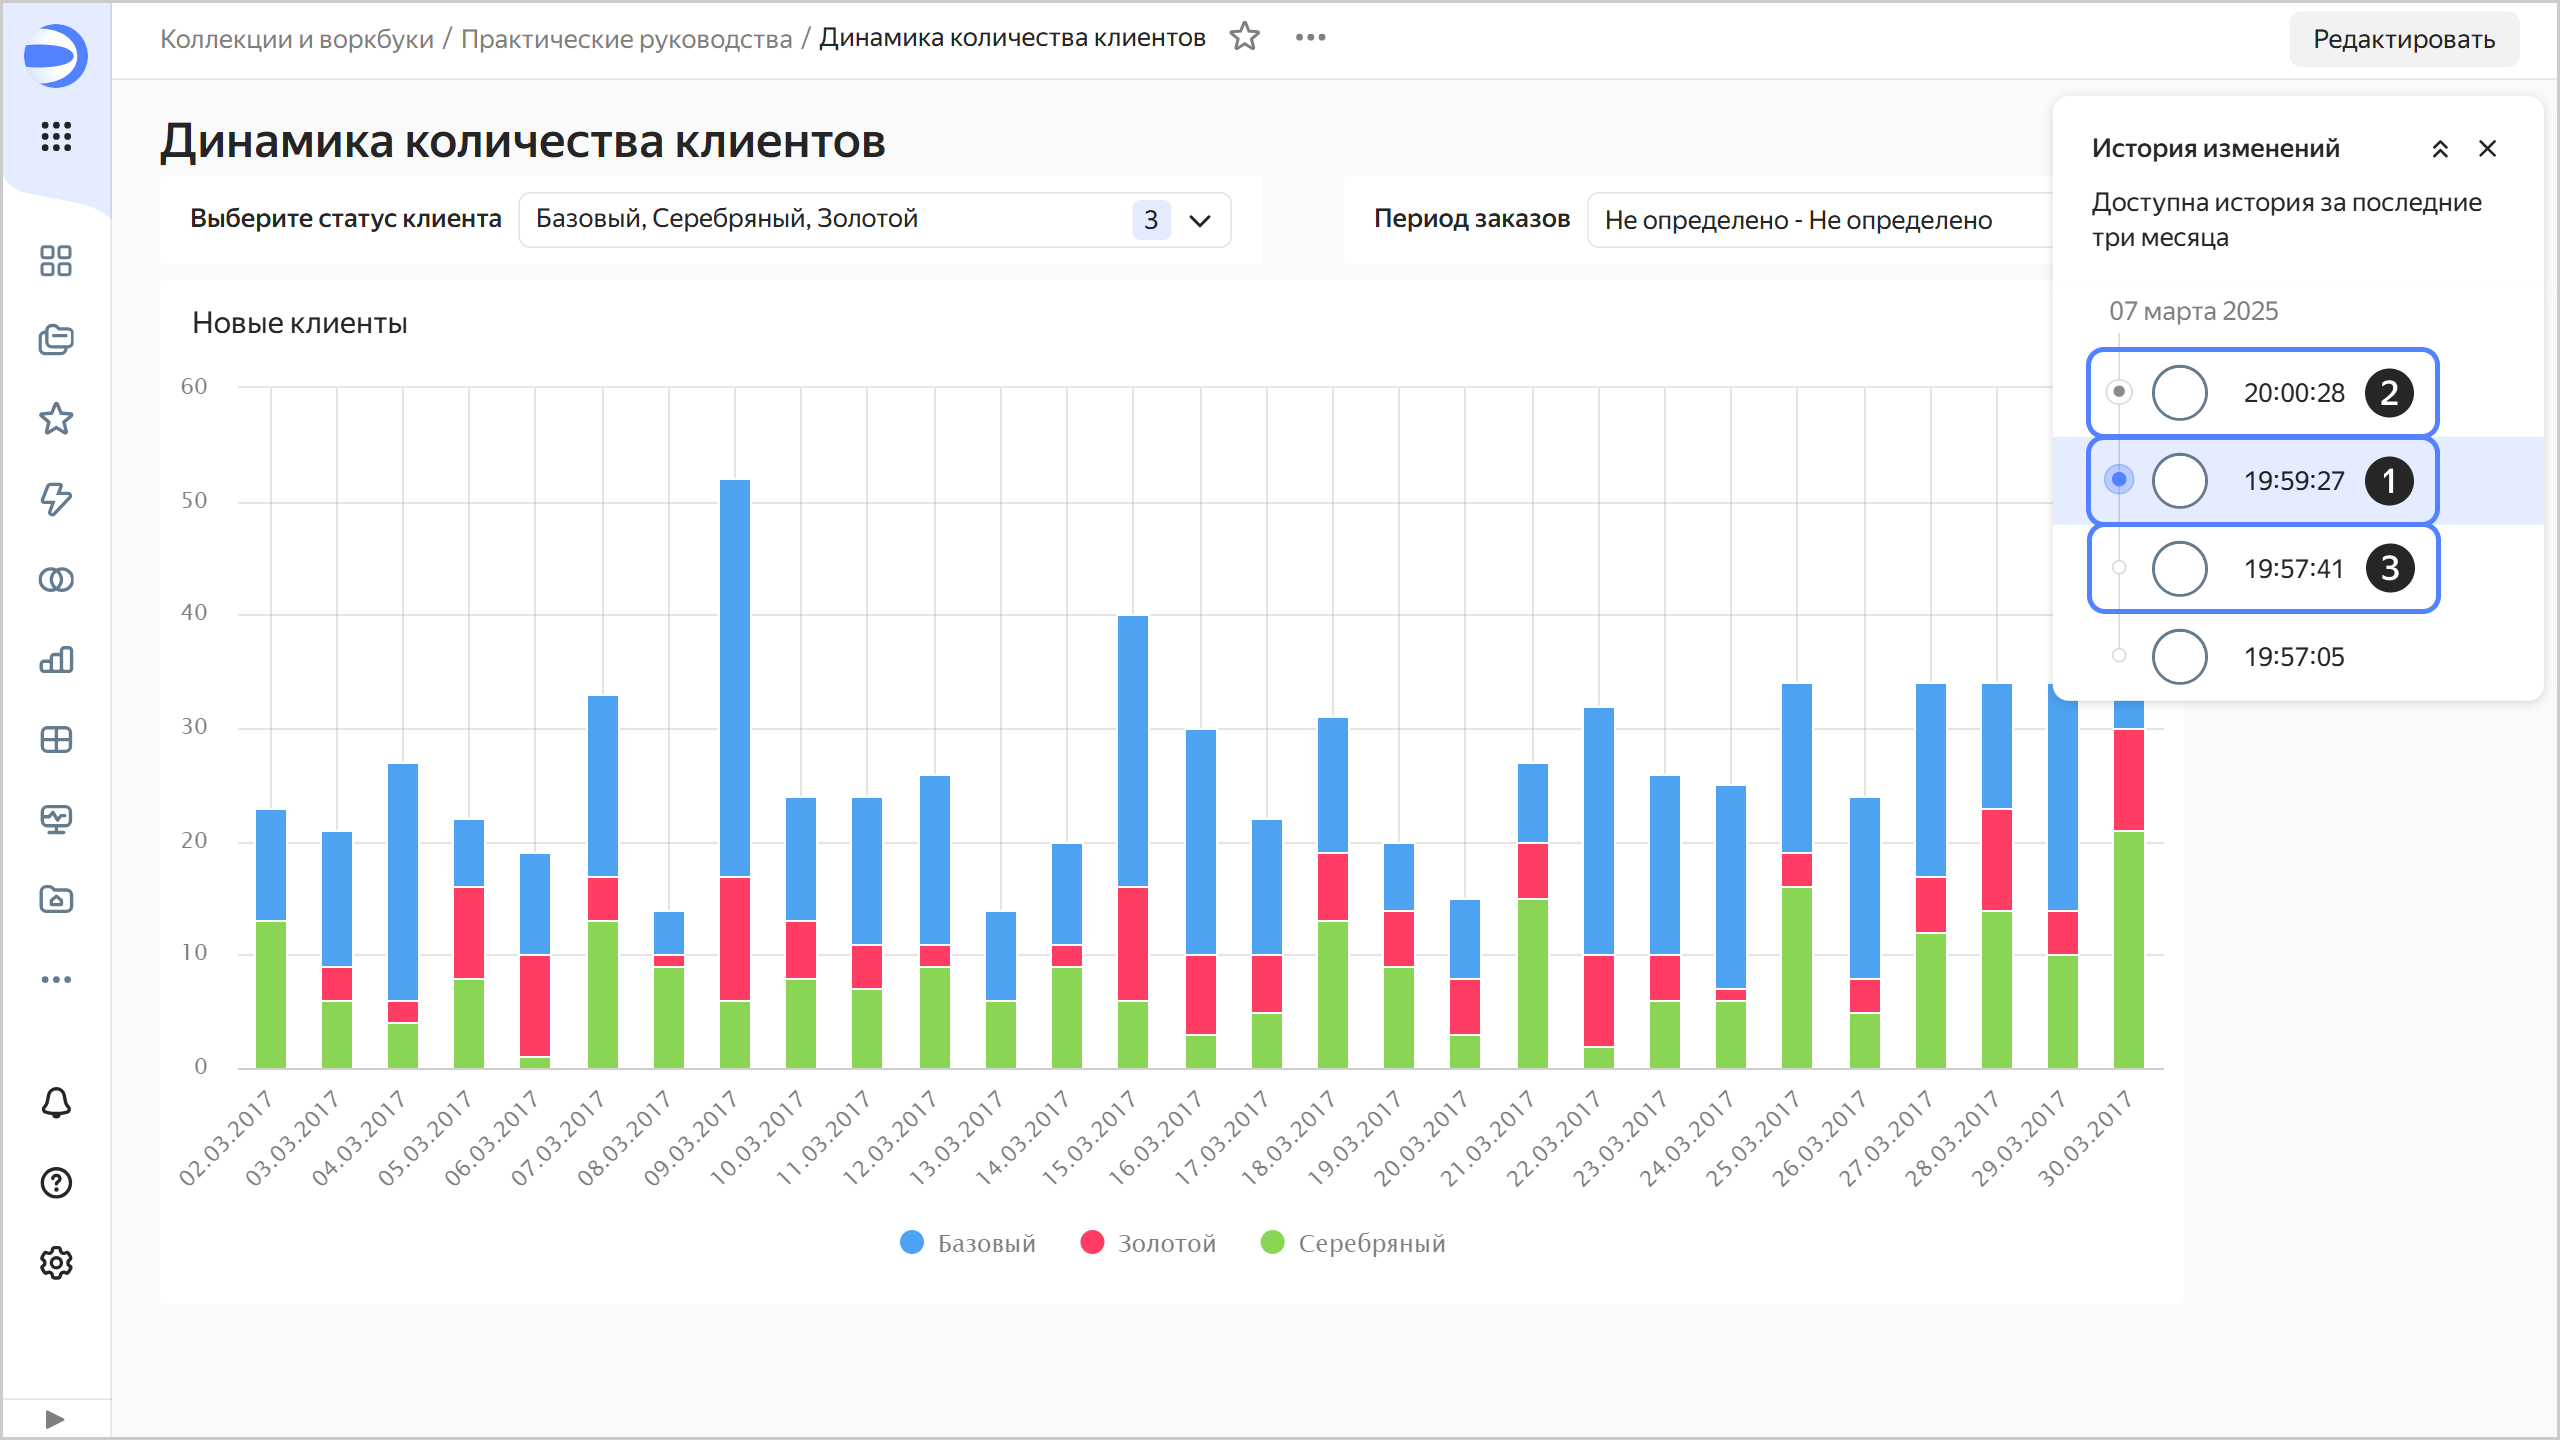Click the Редактировать button
The image size is (2560, 1440).
[2403, 39]
